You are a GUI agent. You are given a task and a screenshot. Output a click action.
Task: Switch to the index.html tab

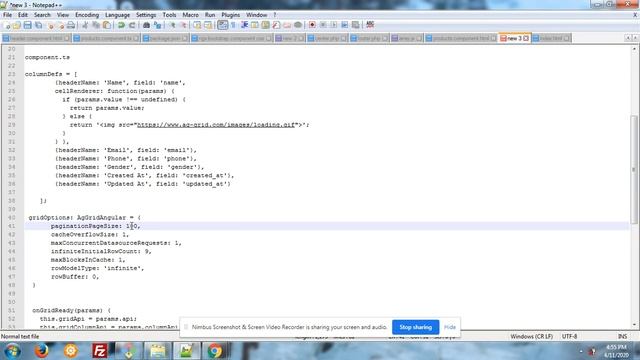coord(551,38)
